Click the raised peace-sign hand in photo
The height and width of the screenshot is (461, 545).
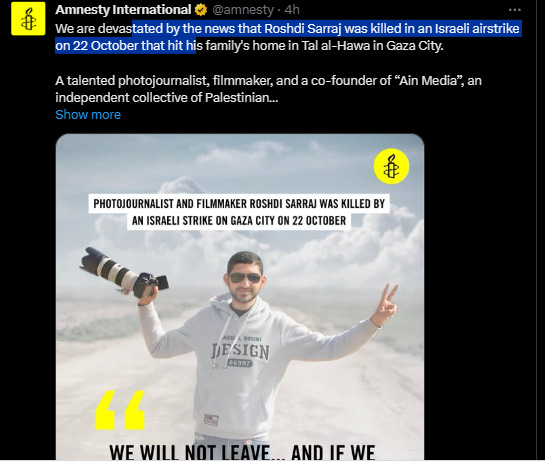(385, 305)
